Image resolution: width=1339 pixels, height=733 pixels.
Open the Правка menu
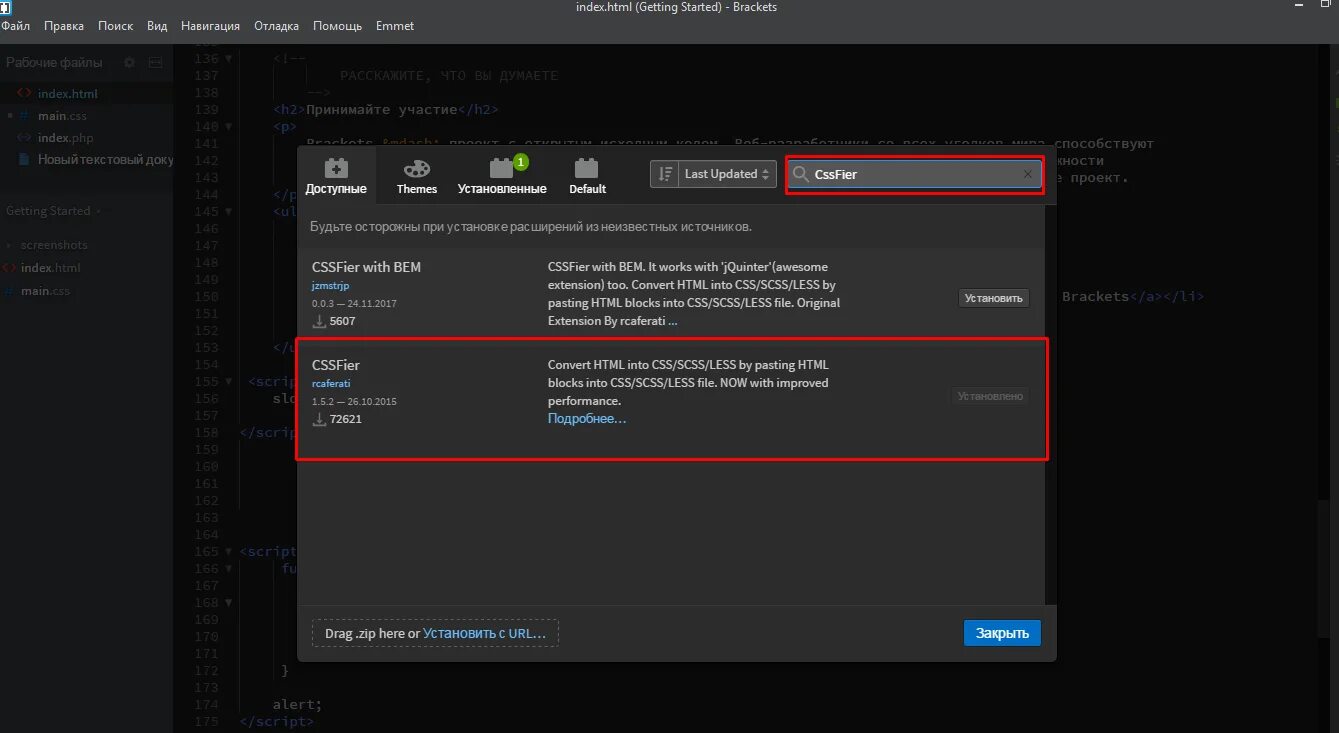(x=64, y=26)
